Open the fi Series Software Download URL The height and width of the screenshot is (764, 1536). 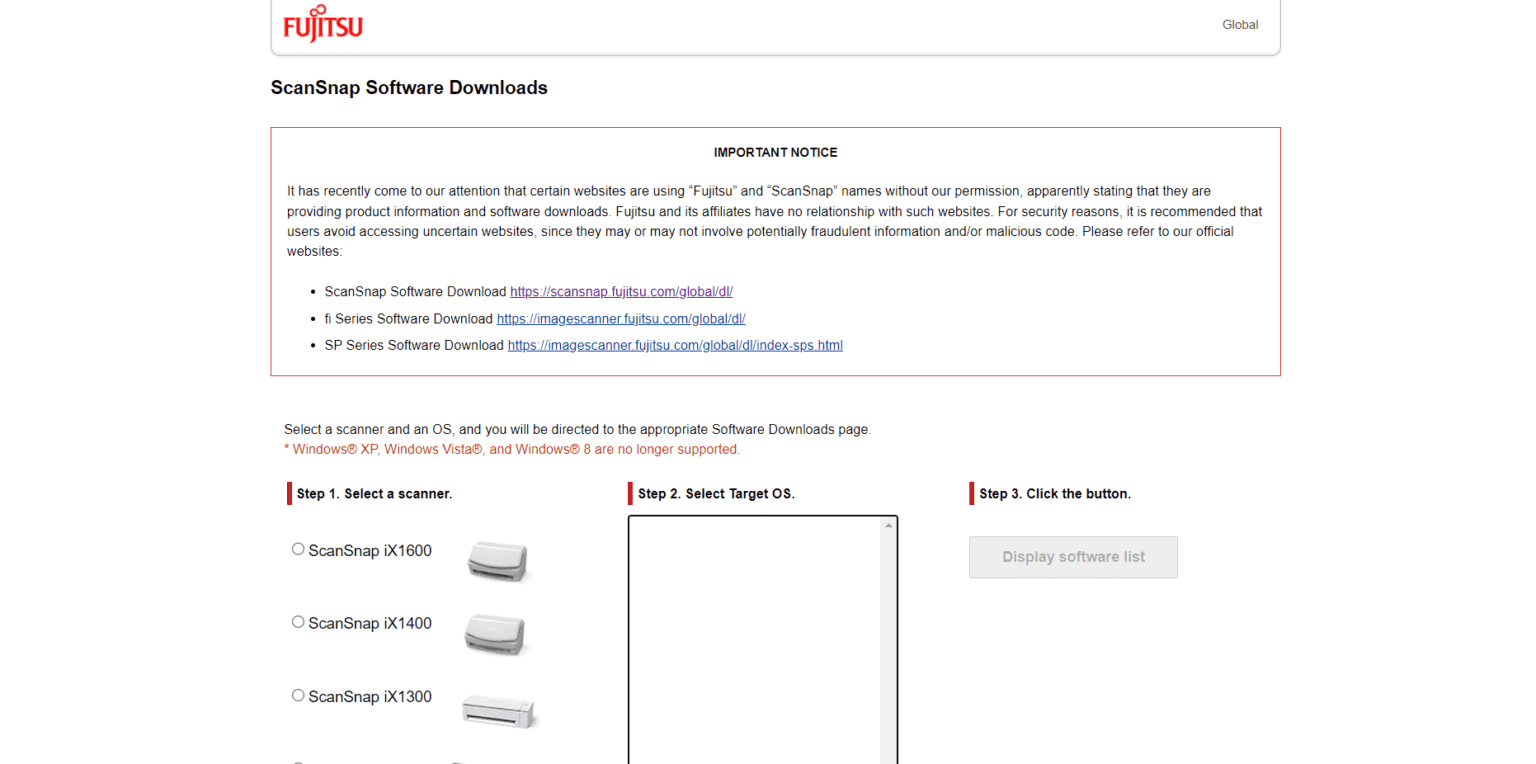pos(620,319)
